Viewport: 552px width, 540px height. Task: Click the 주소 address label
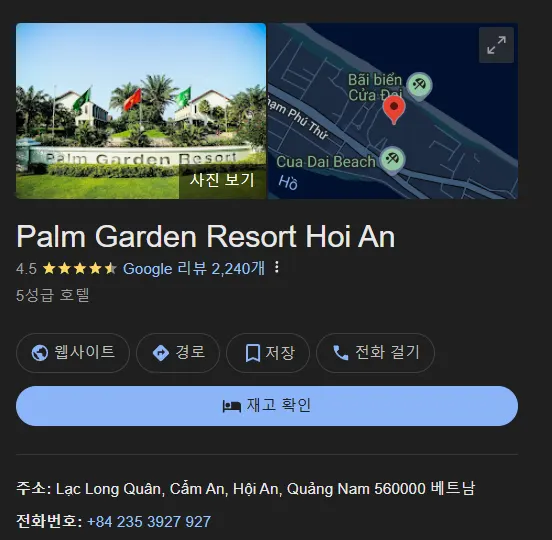(33, 489)
